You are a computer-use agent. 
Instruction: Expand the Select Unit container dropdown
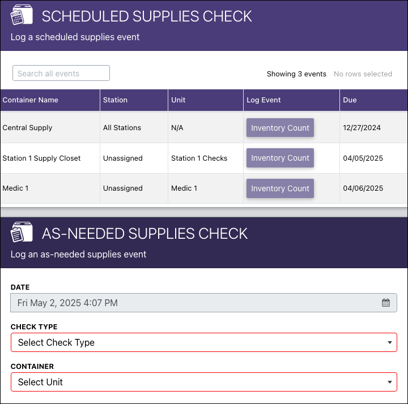click(204, 382)
